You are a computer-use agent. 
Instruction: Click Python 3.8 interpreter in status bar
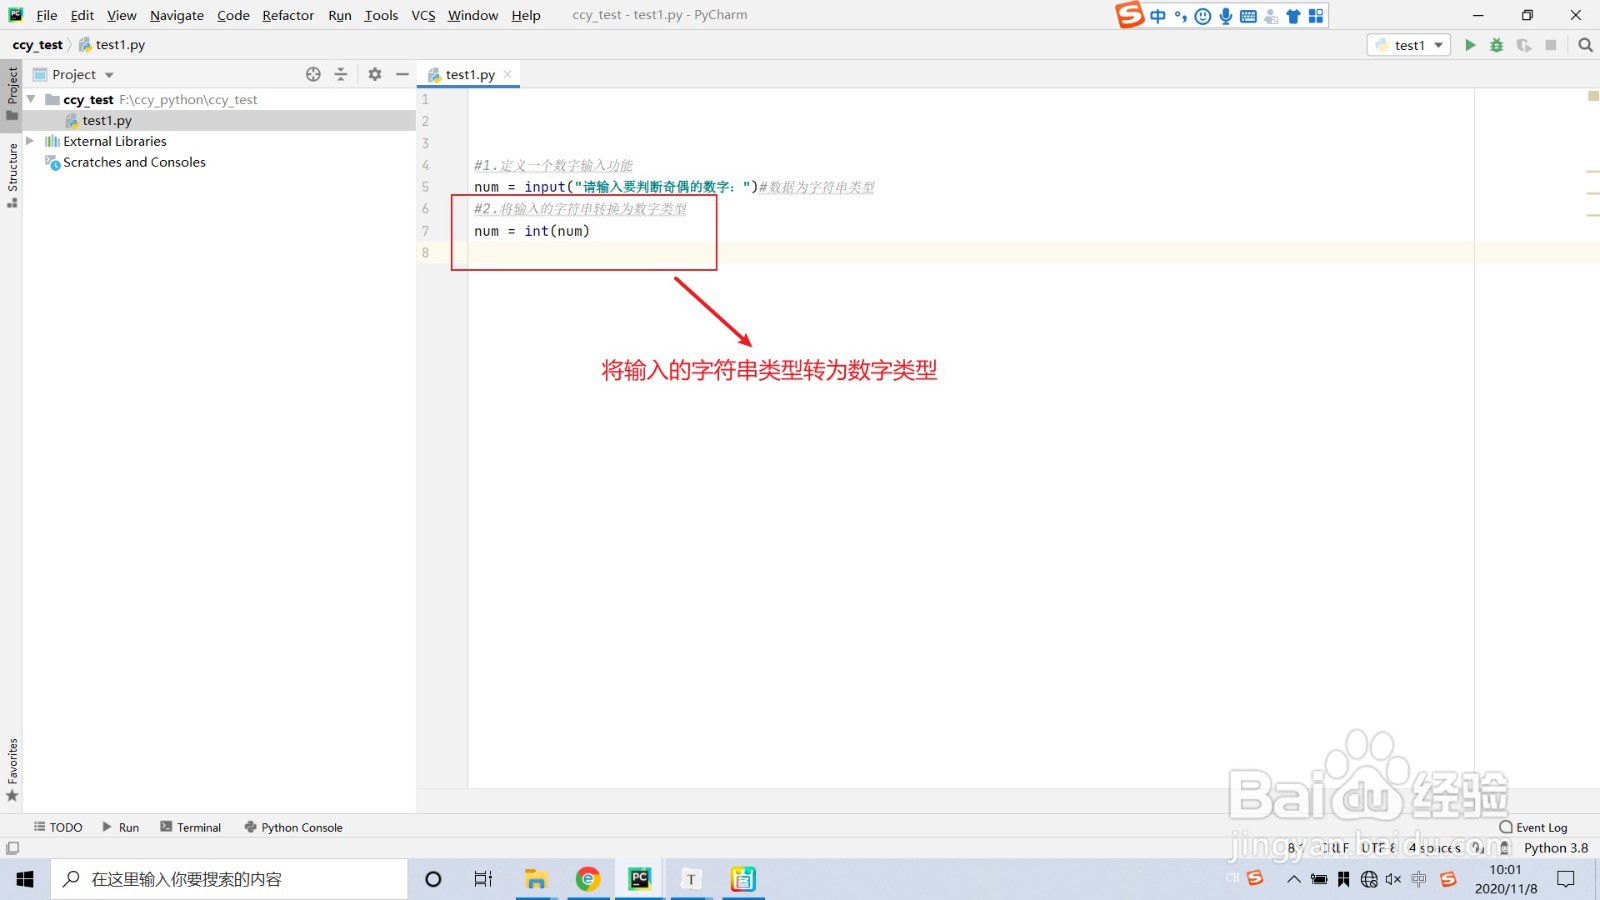pyautogui.click(x=1555, y=848)
